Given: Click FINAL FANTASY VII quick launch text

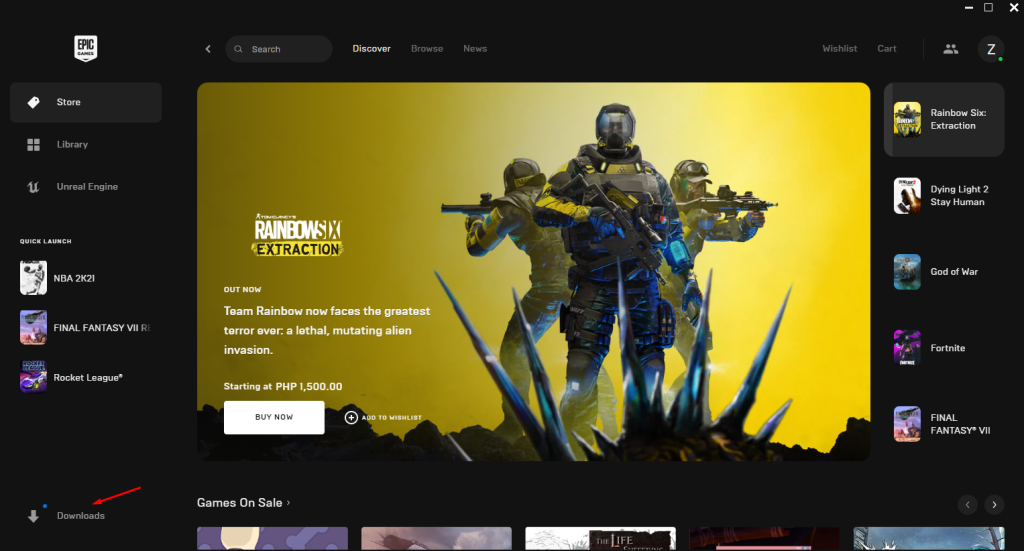Looking at the screenshot, I should [102, 328].
